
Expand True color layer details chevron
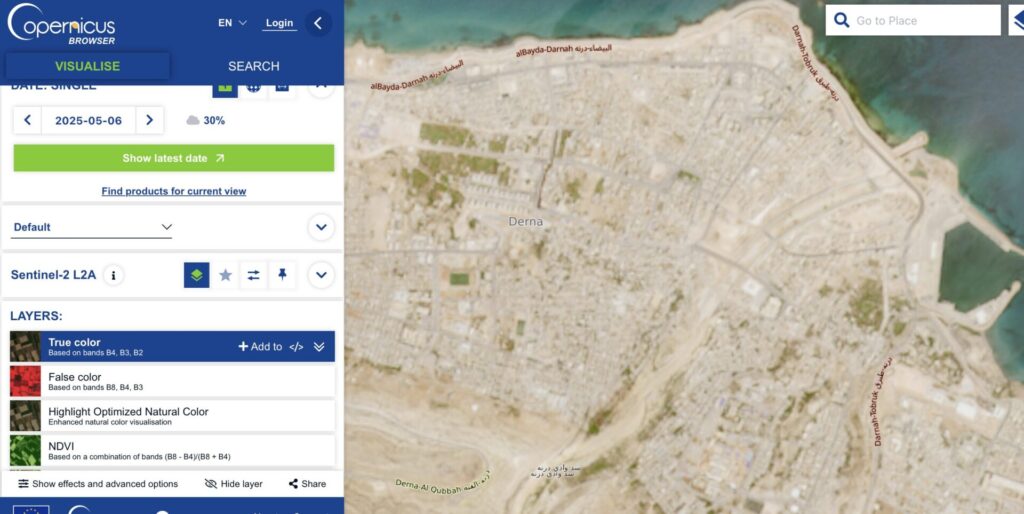pos(319,347)
